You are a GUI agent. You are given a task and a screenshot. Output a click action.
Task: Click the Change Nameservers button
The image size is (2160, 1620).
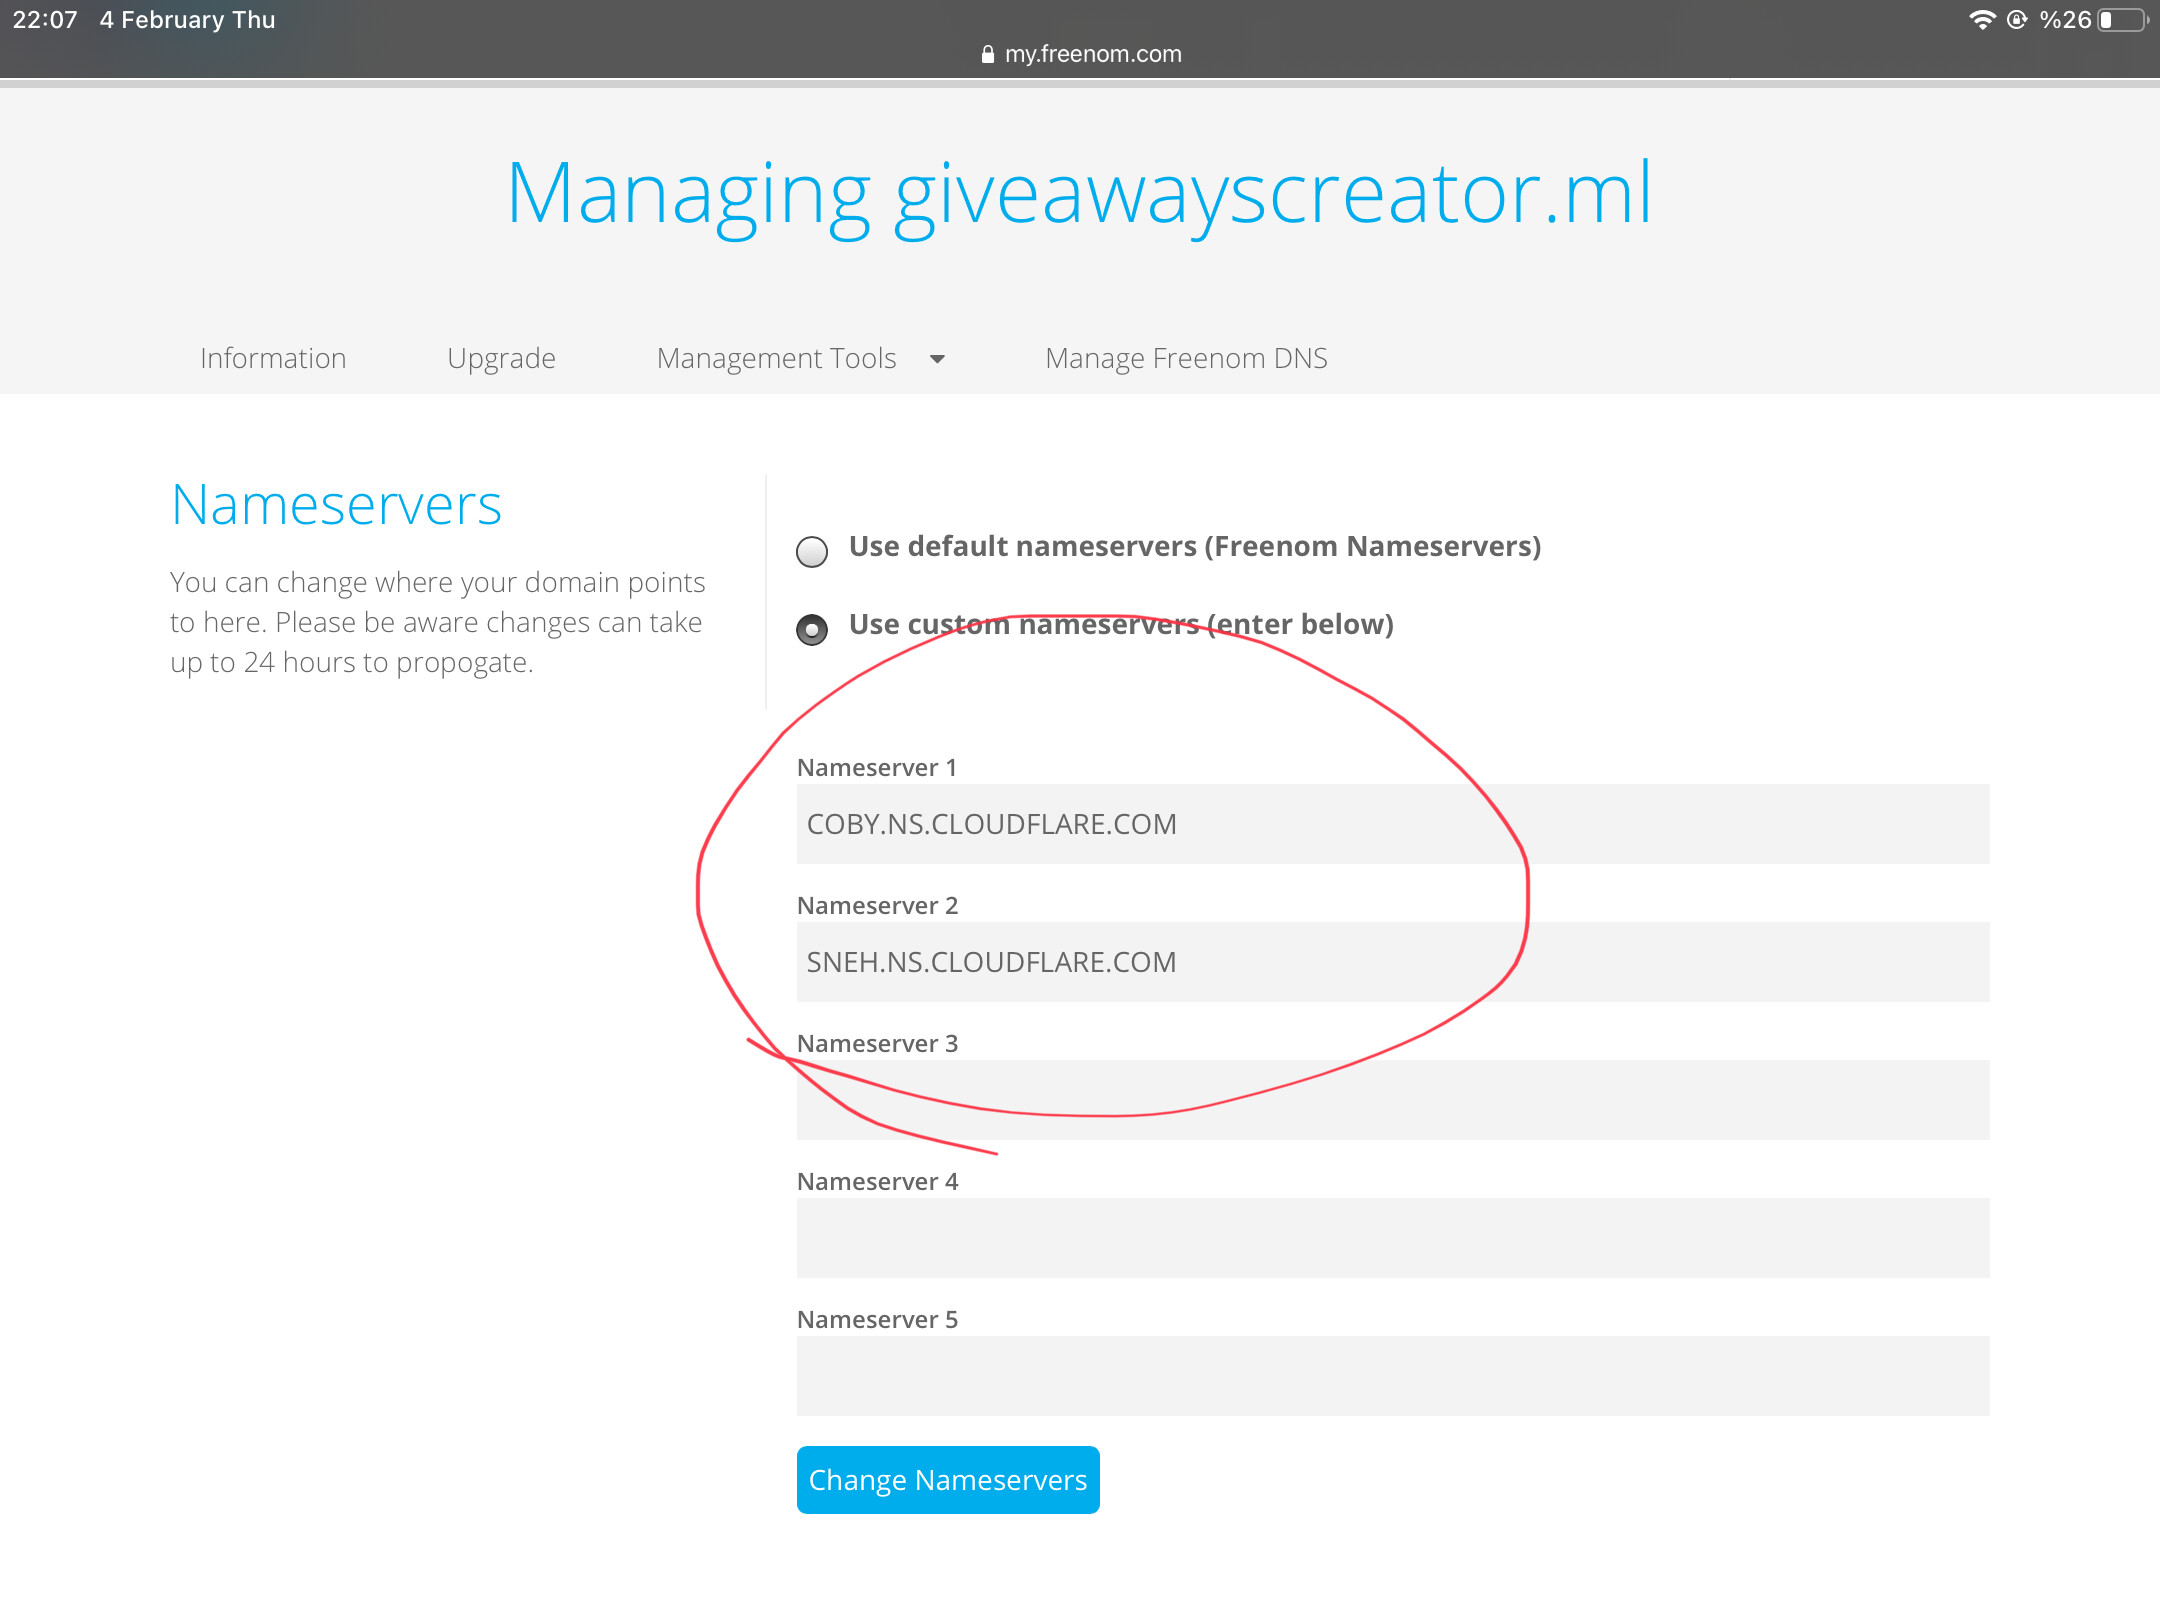tap(948, 1480)
